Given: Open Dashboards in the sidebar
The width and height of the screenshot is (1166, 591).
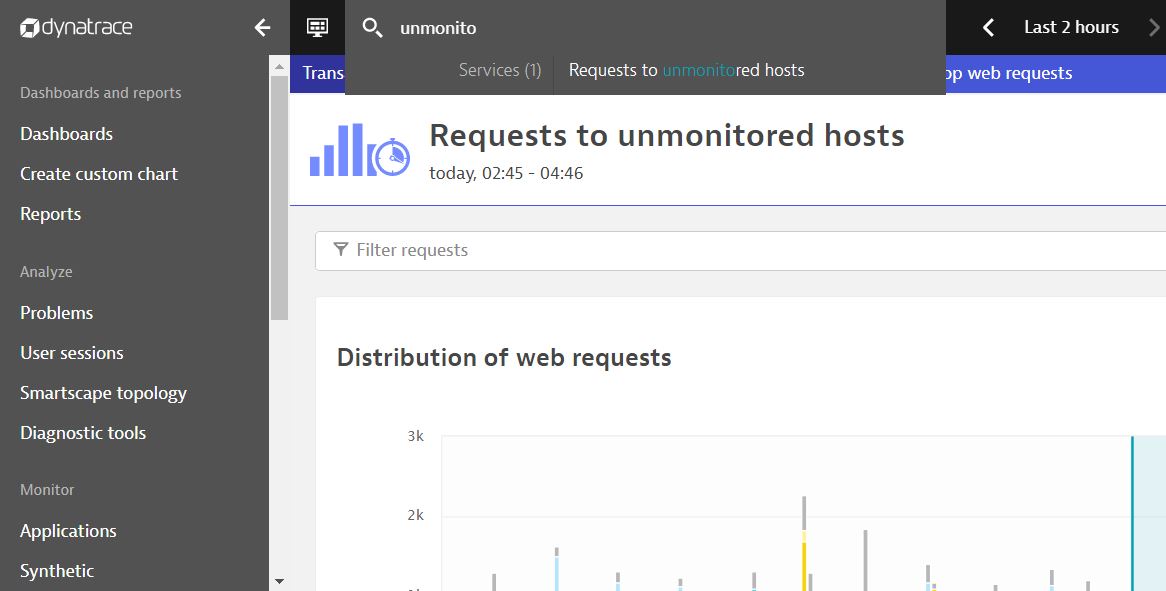Looking at the screenshot, I should pyautogui.click(x=66, y=134).
